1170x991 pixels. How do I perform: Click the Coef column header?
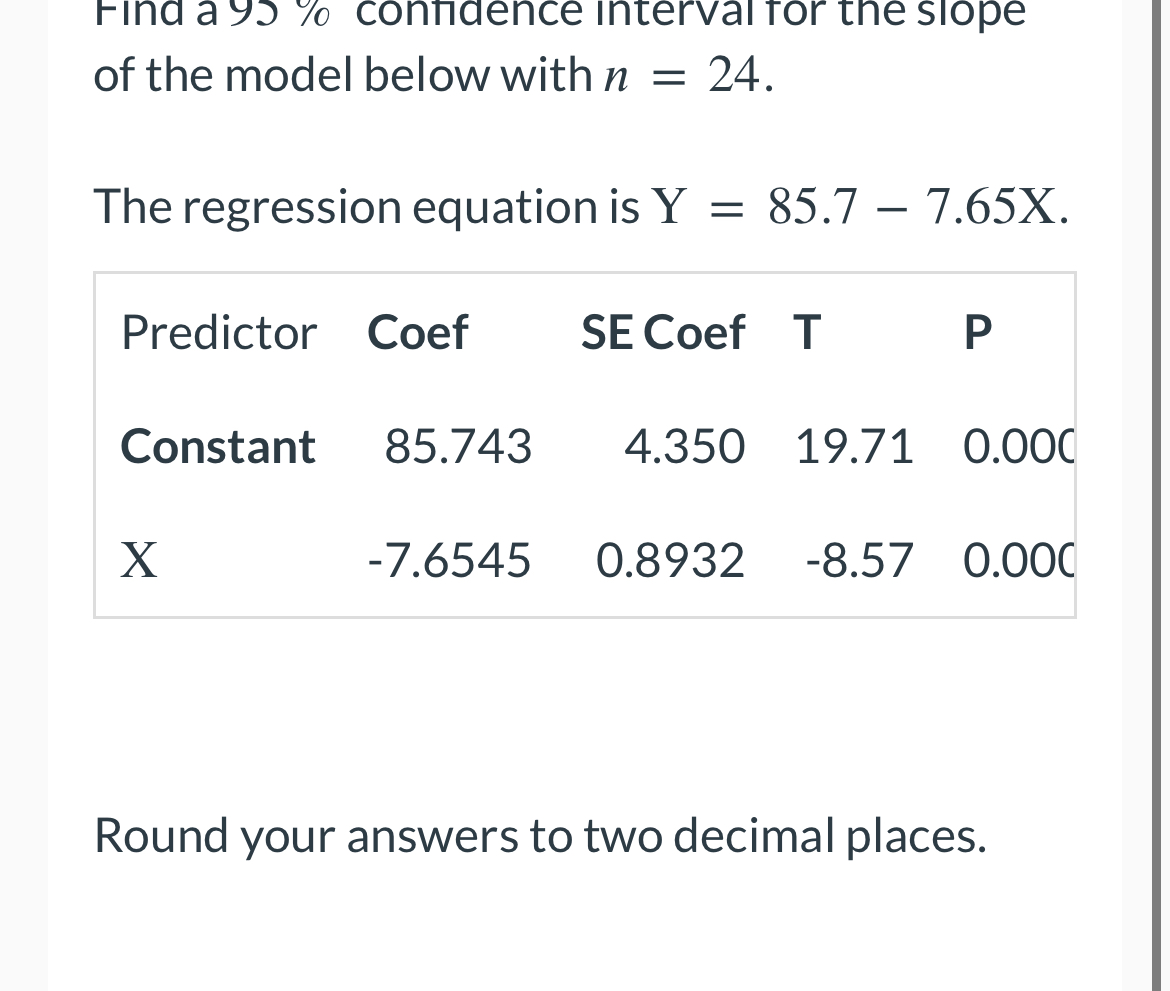417,332
